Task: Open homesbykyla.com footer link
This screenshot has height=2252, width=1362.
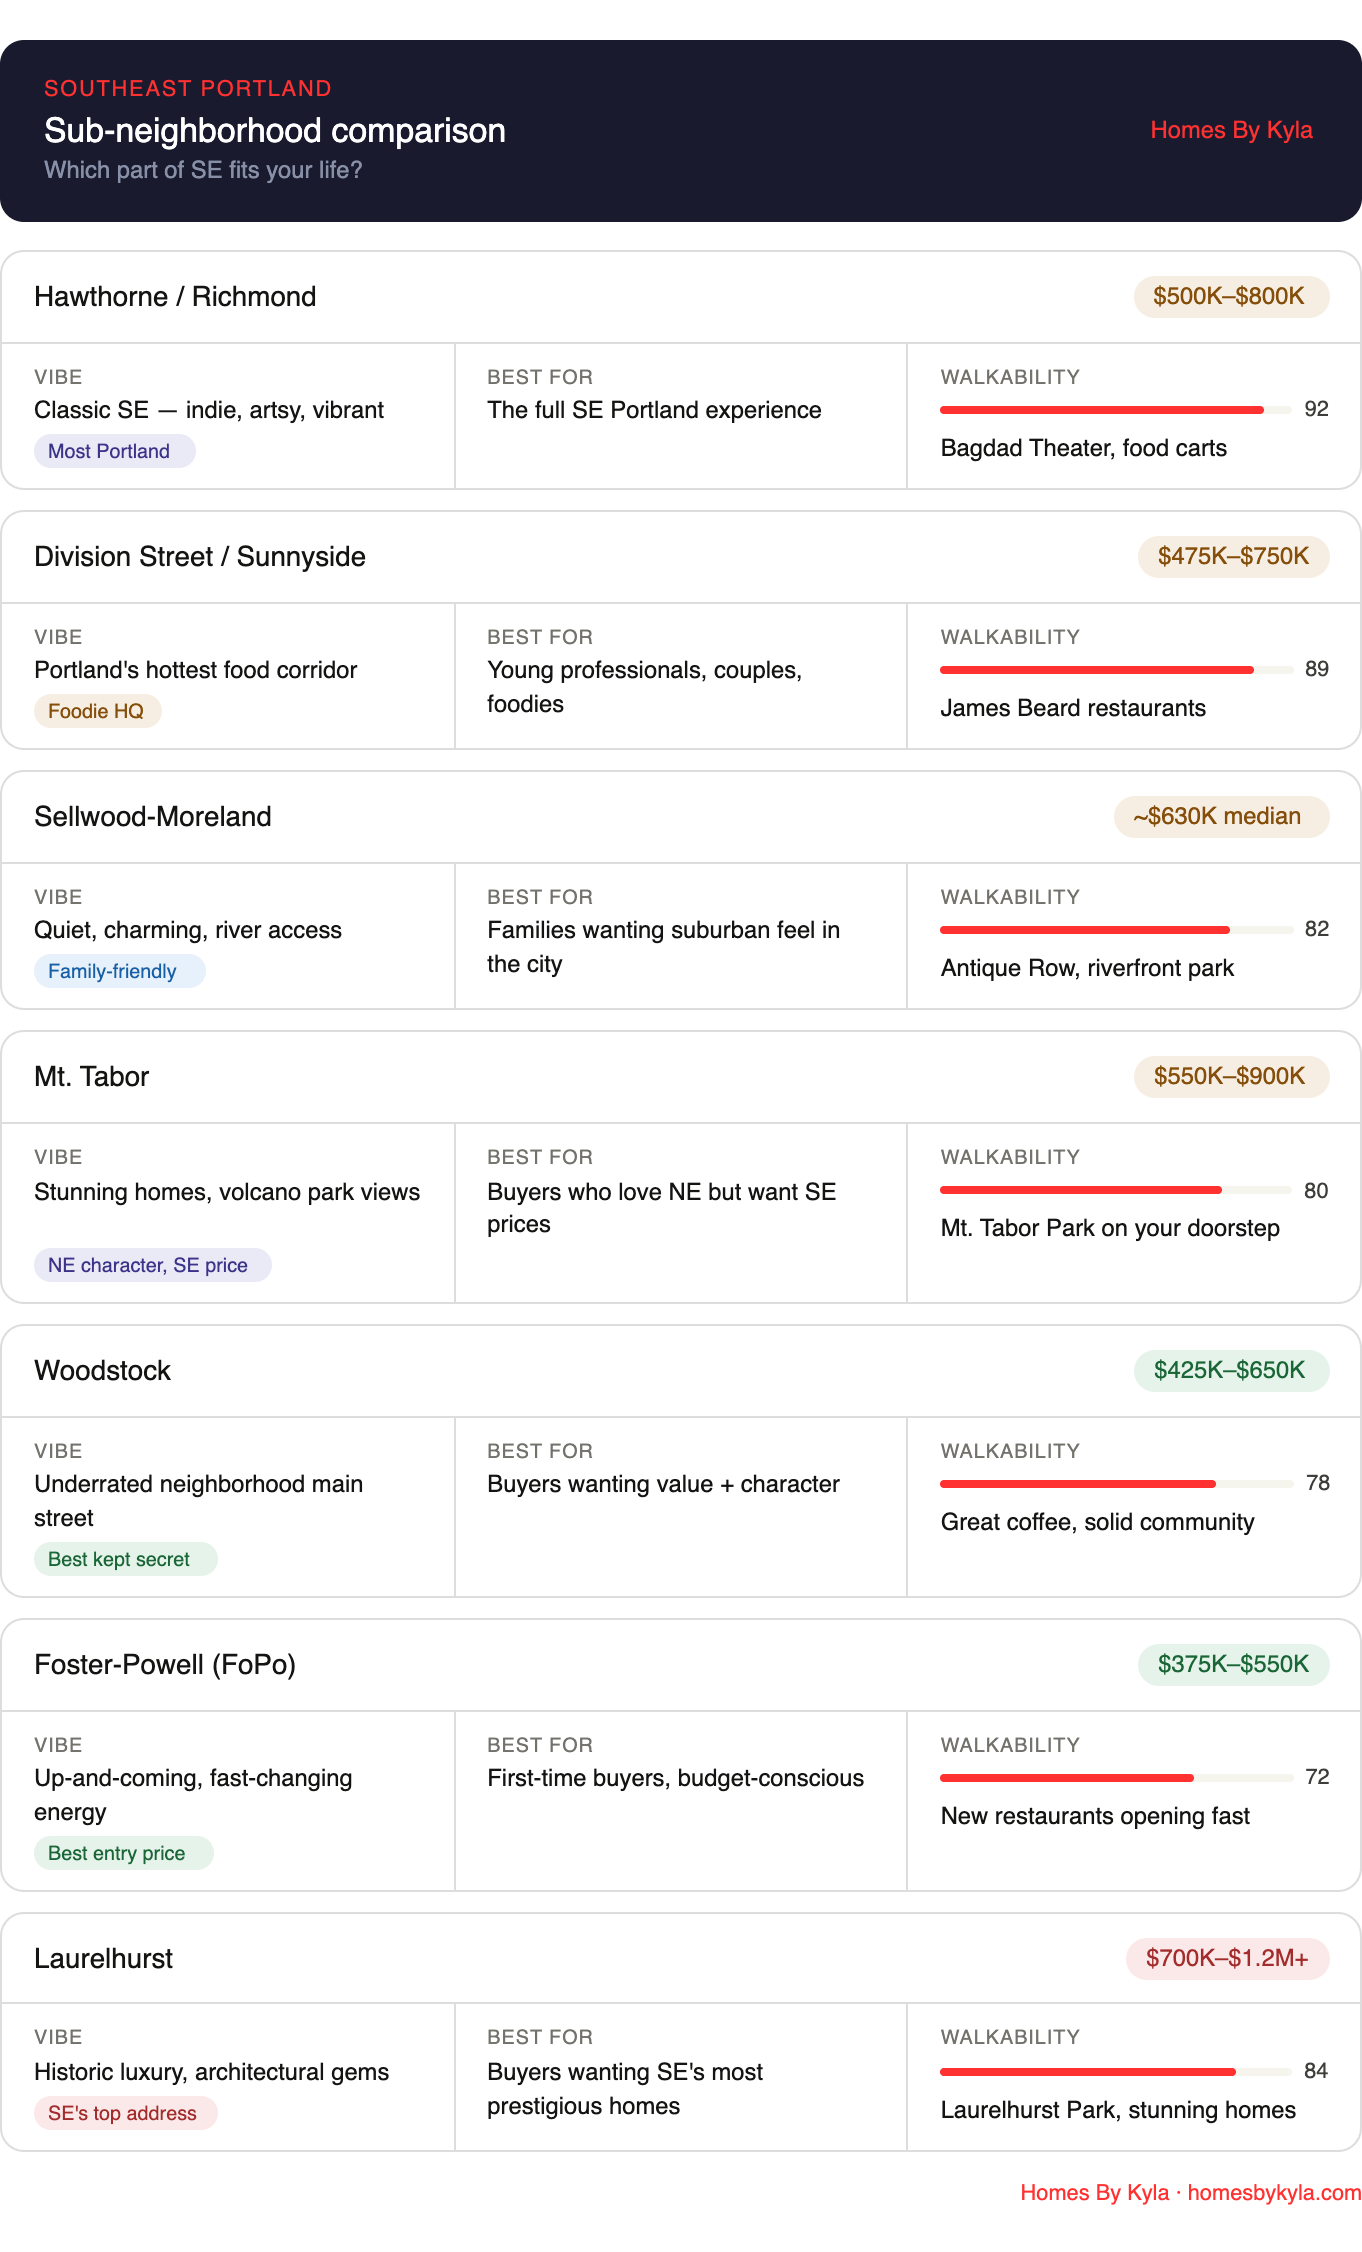Action: point(1274,2192)
